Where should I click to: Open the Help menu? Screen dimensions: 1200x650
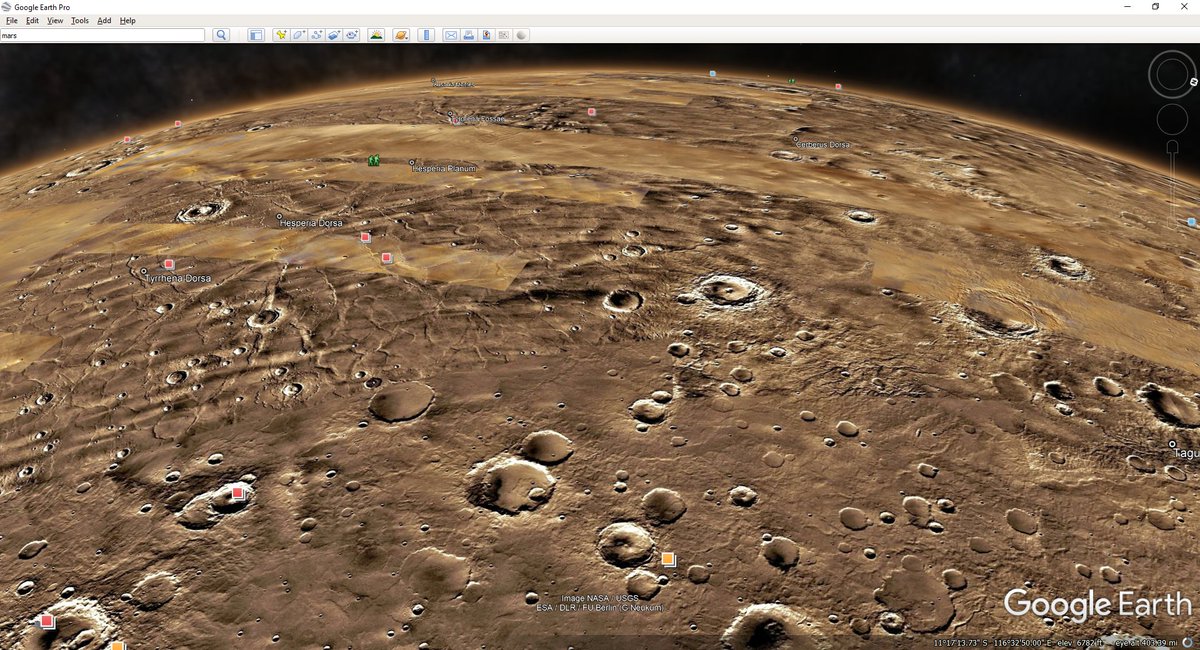coord(128,20)
